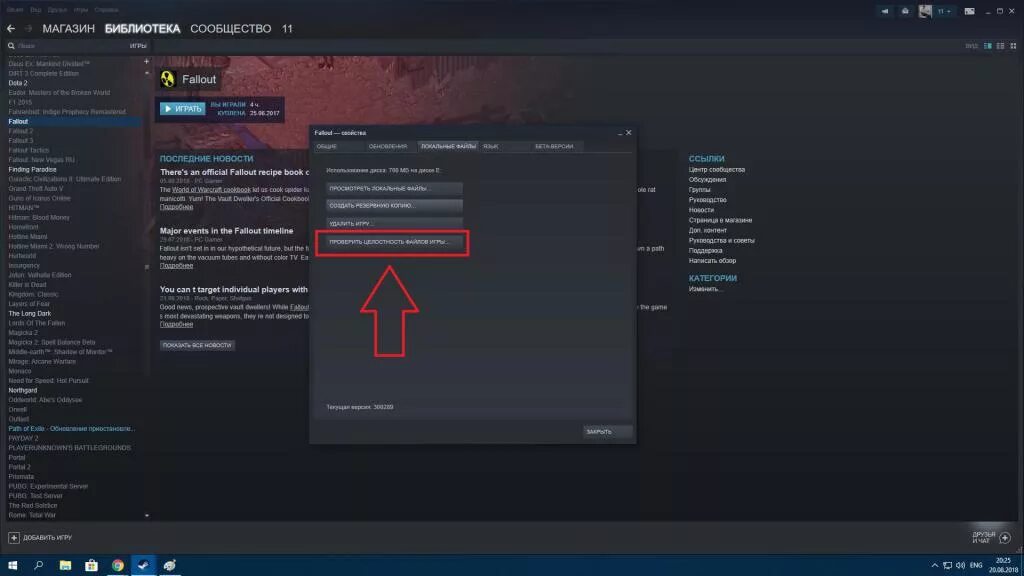
Task: Open the БИБЛИОТЕКА tab
Action: pyautogui.click(x=142, y=29)
